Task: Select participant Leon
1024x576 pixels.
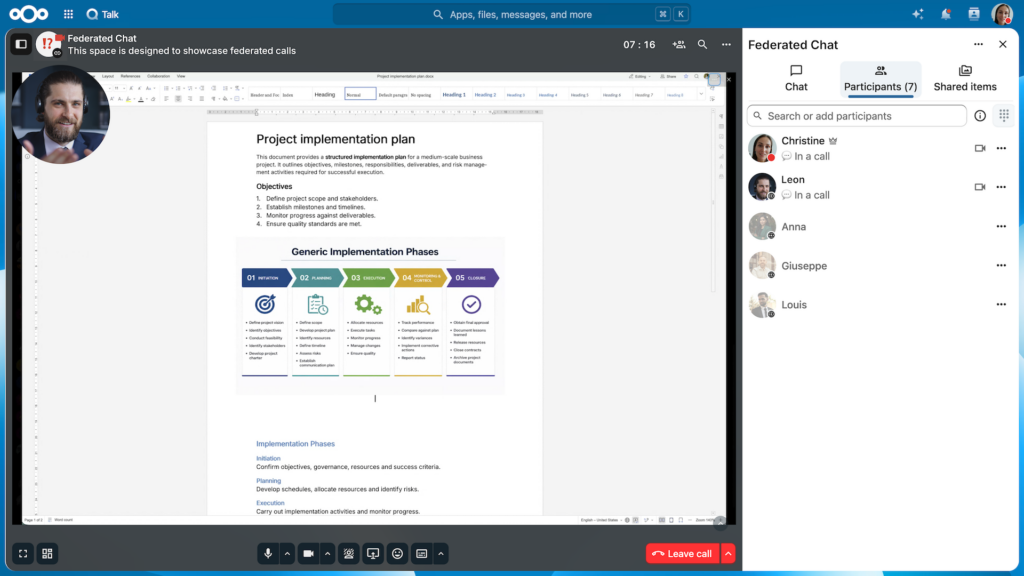Action: [x=880, y=187]
